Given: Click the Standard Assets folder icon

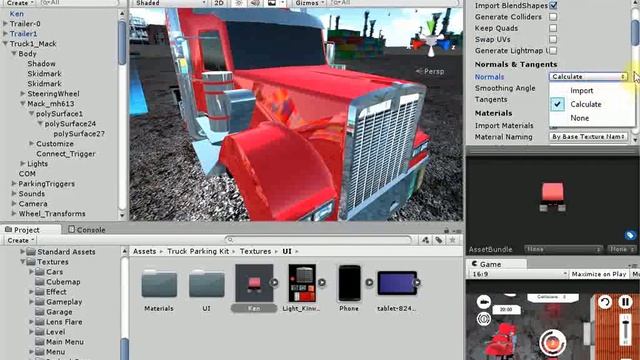Looking at the screenshot, I should point(31,252).
